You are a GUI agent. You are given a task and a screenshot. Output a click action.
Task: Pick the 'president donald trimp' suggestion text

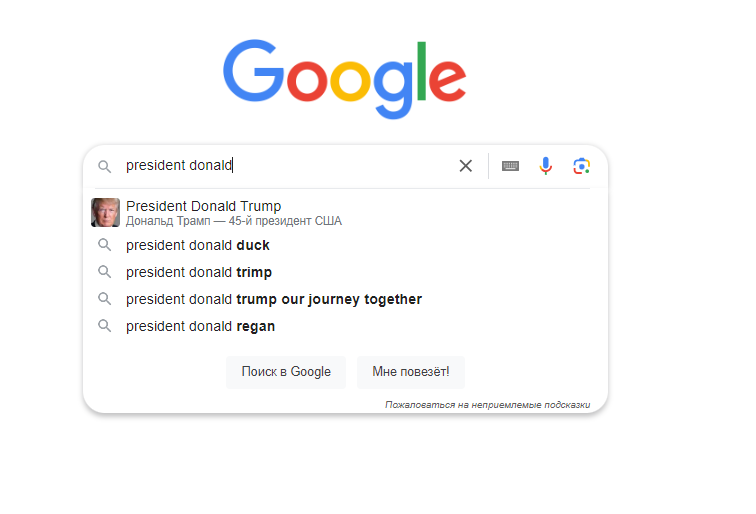(x=199, y=272)
